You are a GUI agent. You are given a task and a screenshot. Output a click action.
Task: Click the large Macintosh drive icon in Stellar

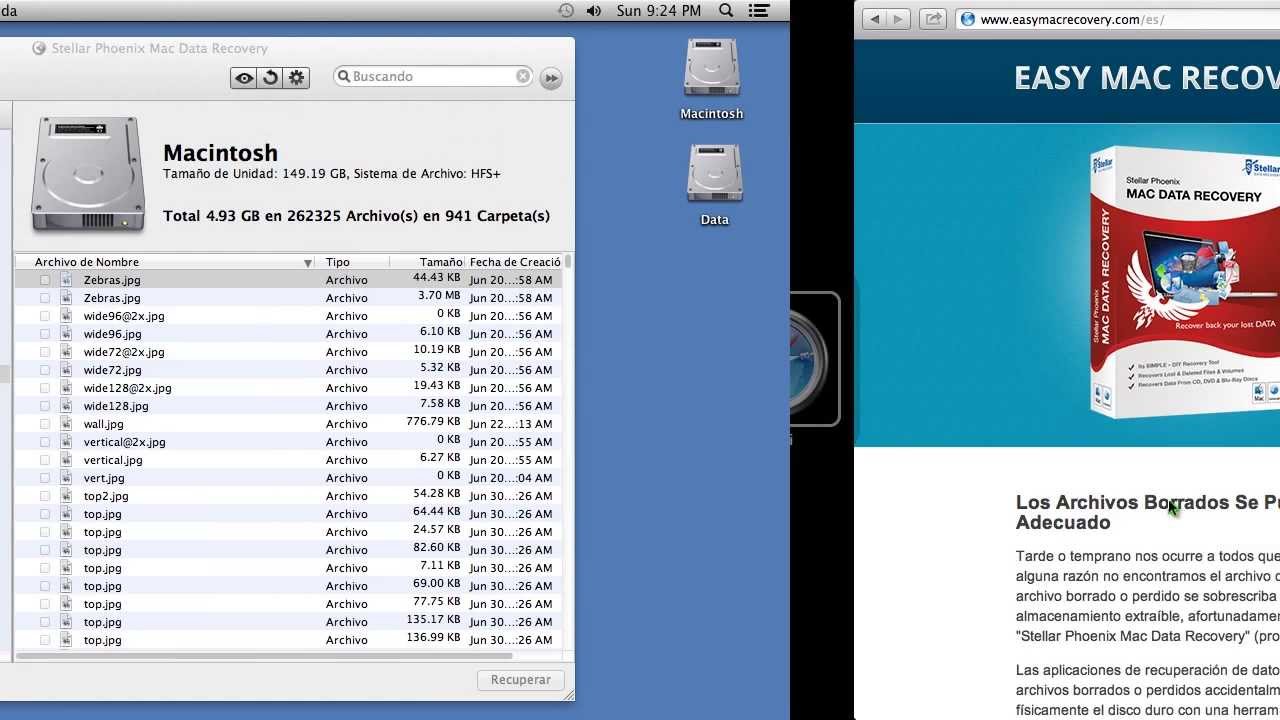[x=88, y=174]
